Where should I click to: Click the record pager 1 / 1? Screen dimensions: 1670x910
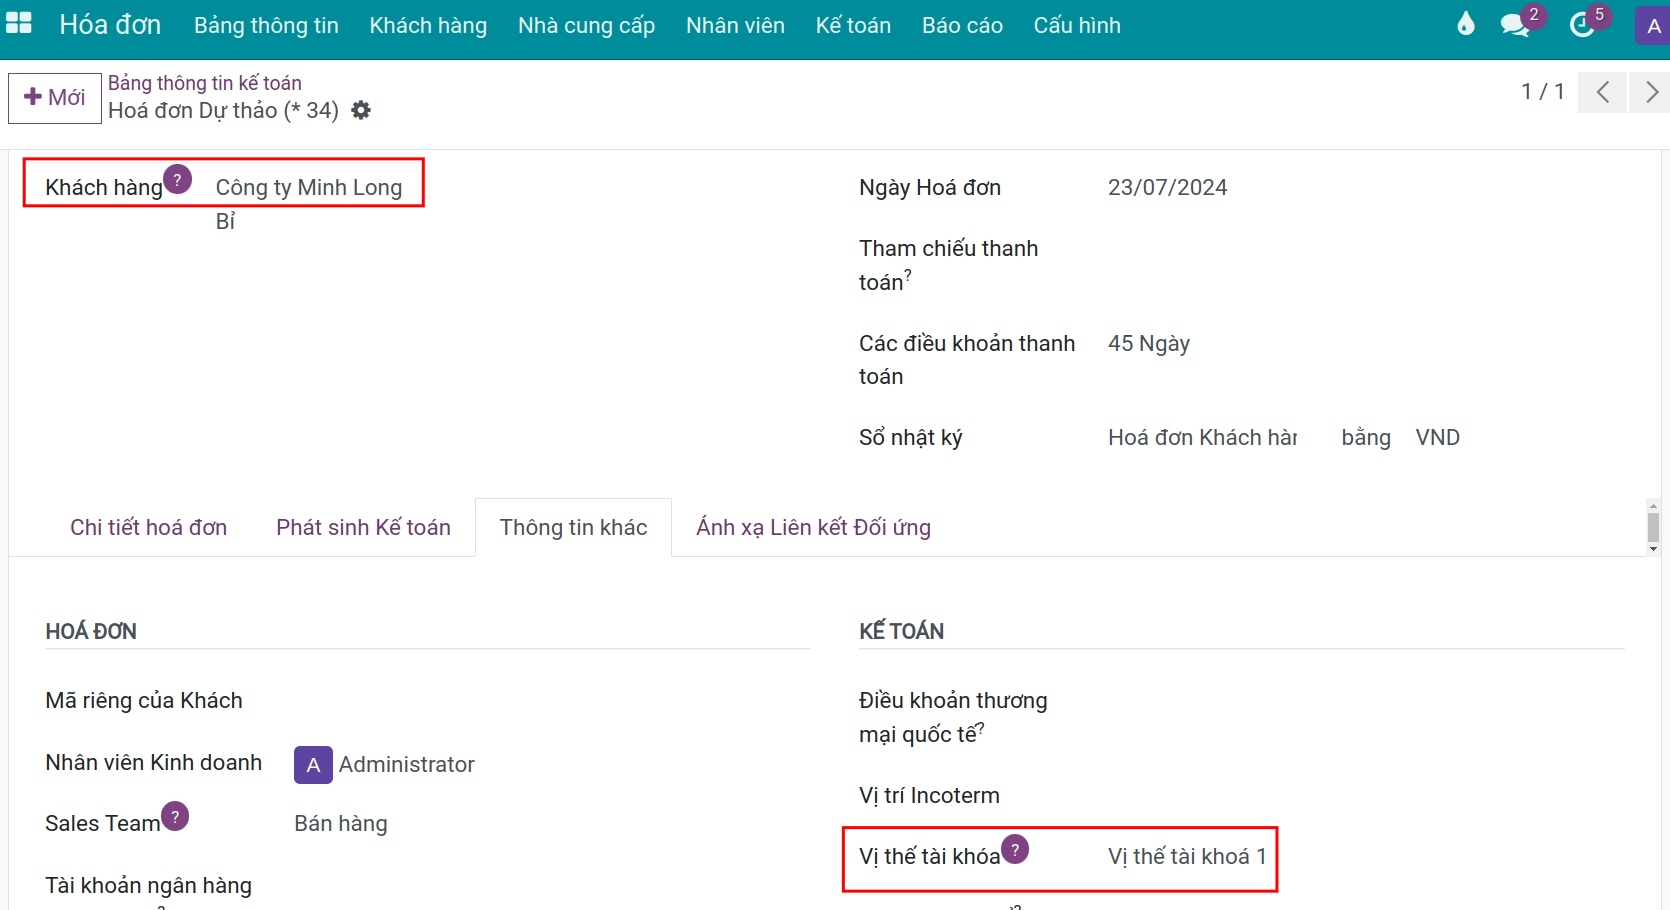click(x=1542, y=92)
